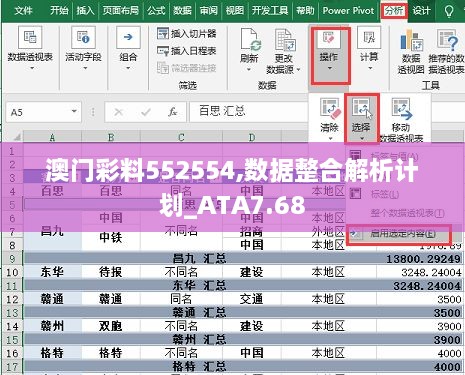Select row 12 header

point(12,299)
